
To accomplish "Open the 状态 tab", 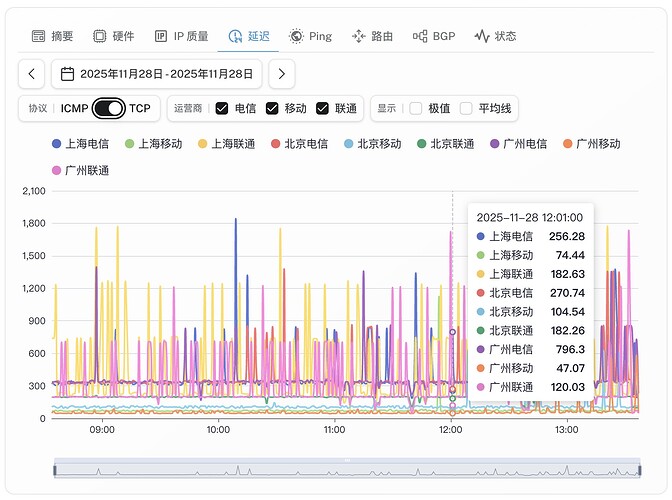I will 495,36.
